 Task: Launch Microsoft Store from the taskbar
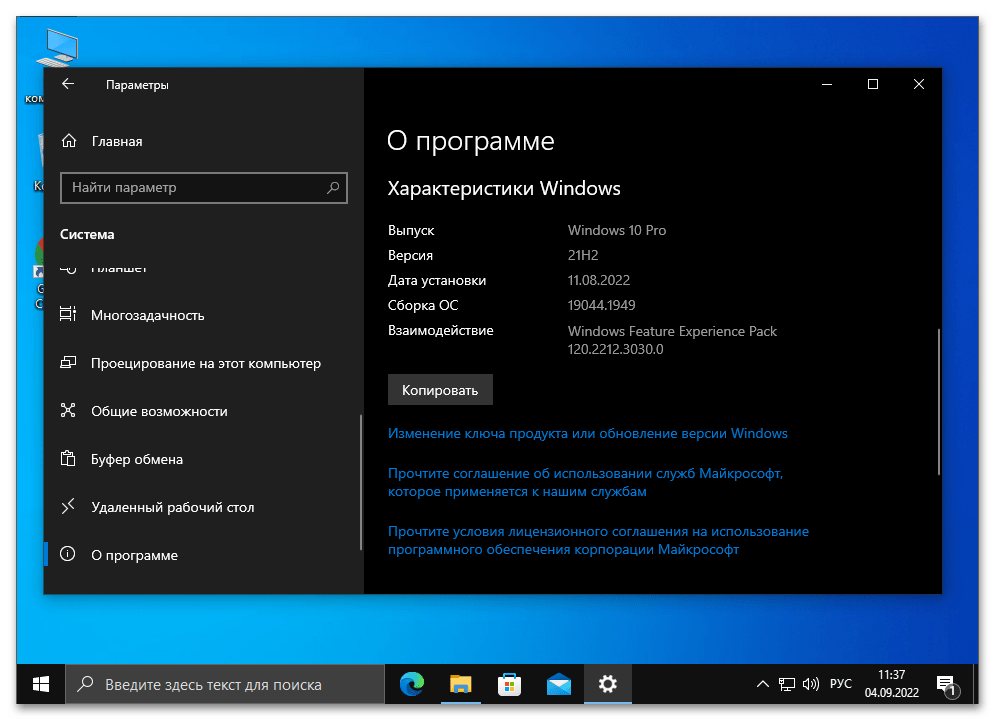pyautogui.click(x=509, y=685)
